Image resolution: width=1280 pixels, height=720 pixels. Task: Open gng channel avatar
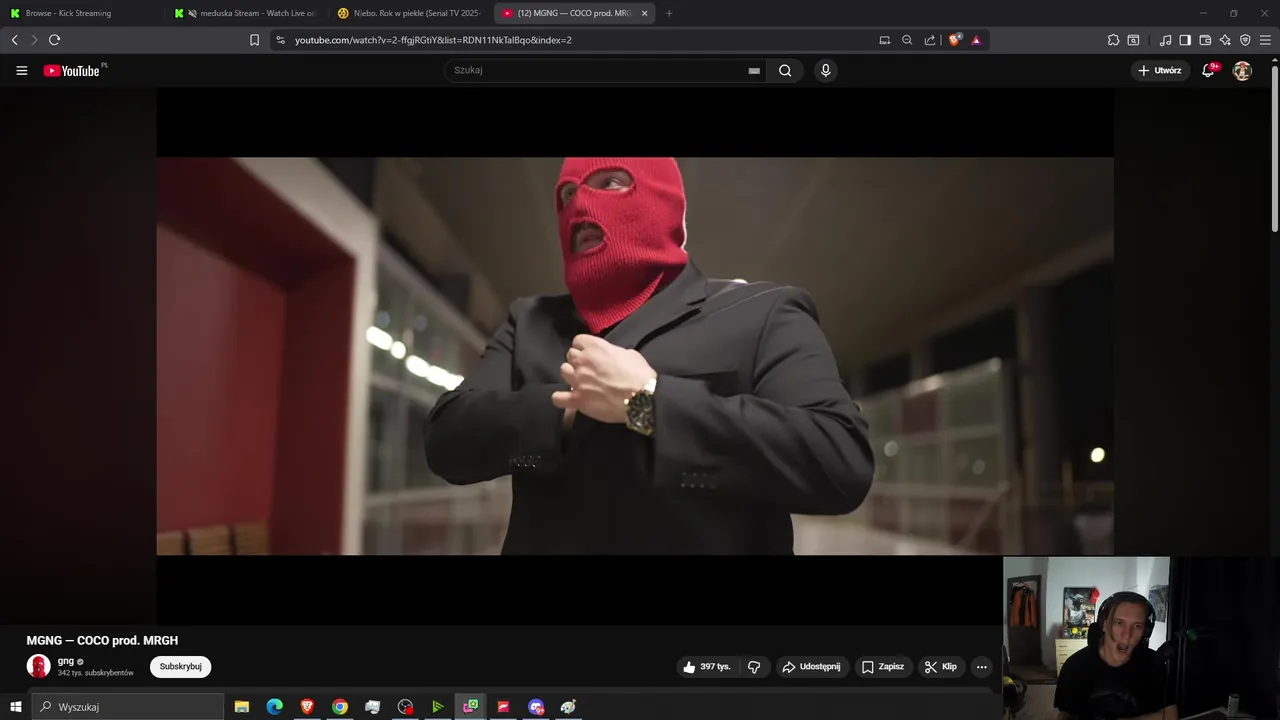(x=39, y=666)
